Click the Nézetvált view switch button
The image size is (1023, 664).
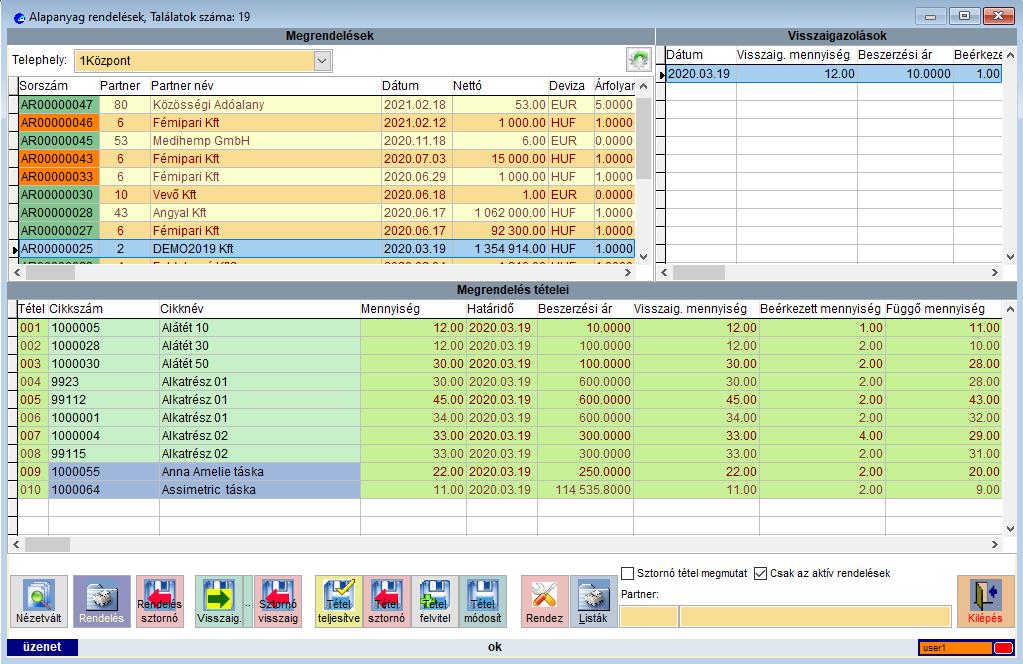[x=38, y=601]
